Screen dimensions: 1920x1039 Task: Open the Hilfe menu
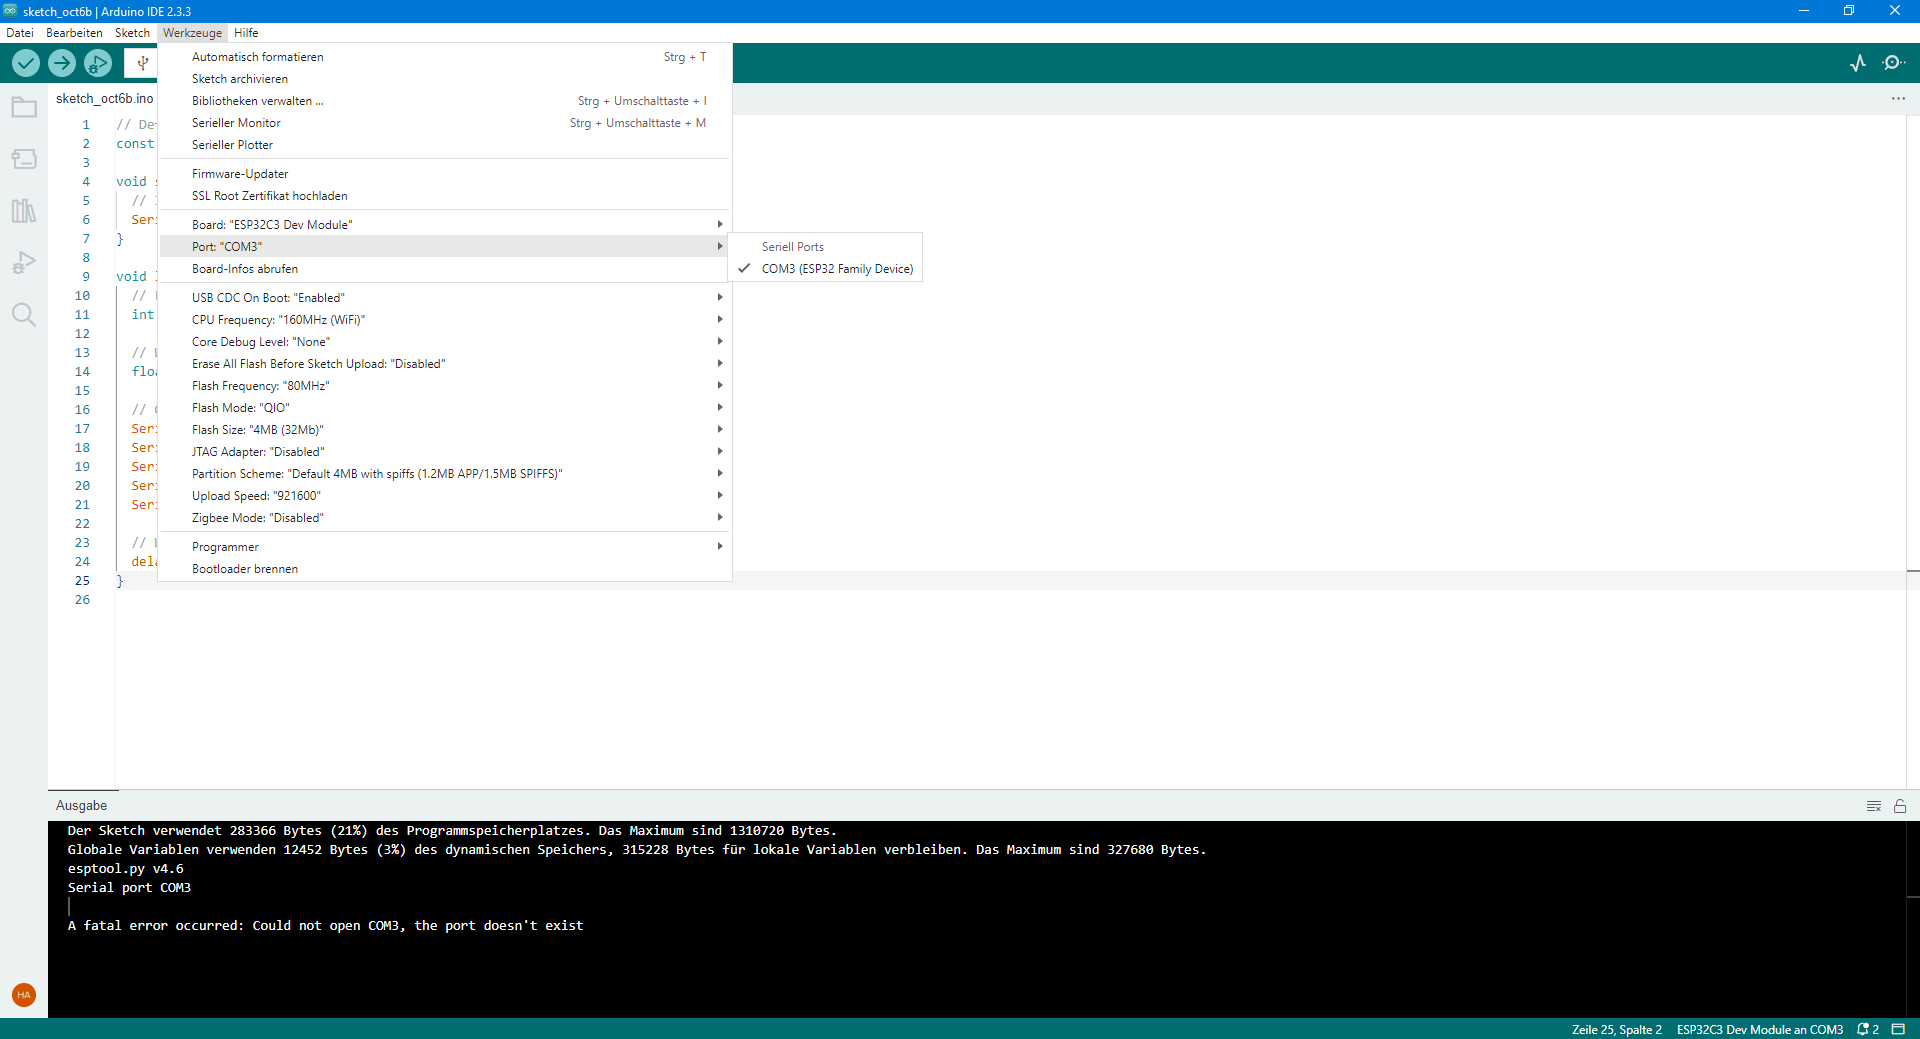pos(246,33)
